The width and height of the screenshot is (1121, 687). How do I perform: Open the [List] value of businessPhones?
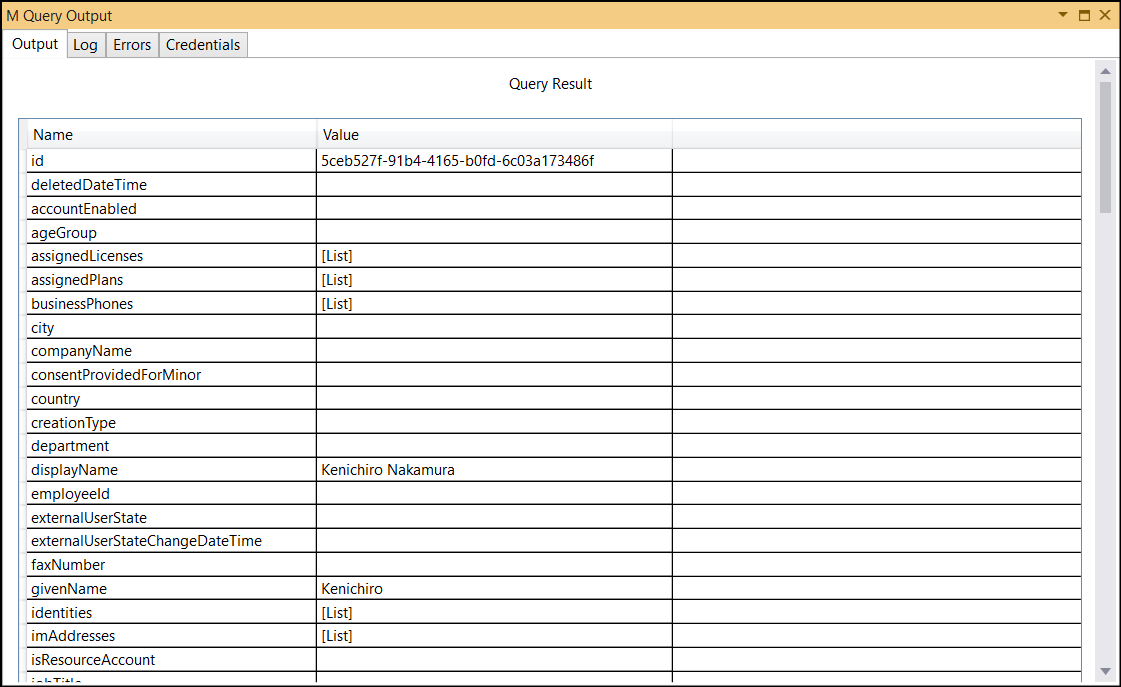[x=494, y=304]
